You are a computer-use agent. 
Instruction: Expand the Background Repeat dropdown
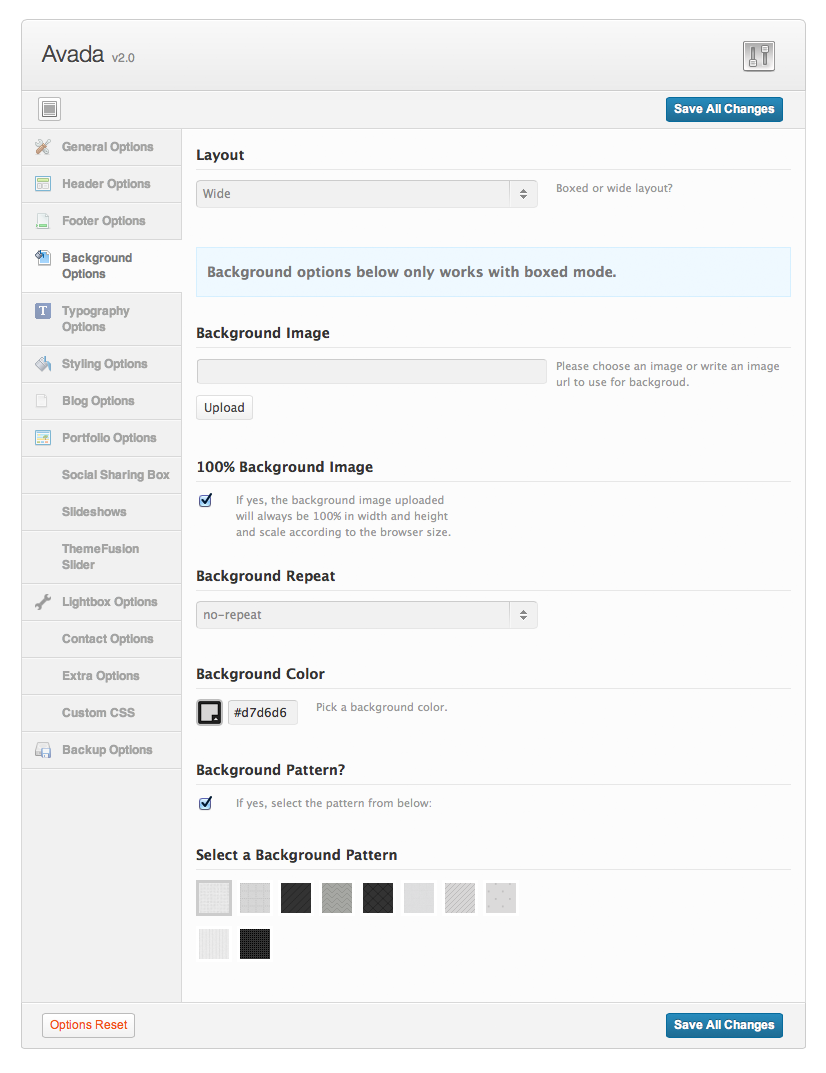pyautogui.click(x=366, y=615)
